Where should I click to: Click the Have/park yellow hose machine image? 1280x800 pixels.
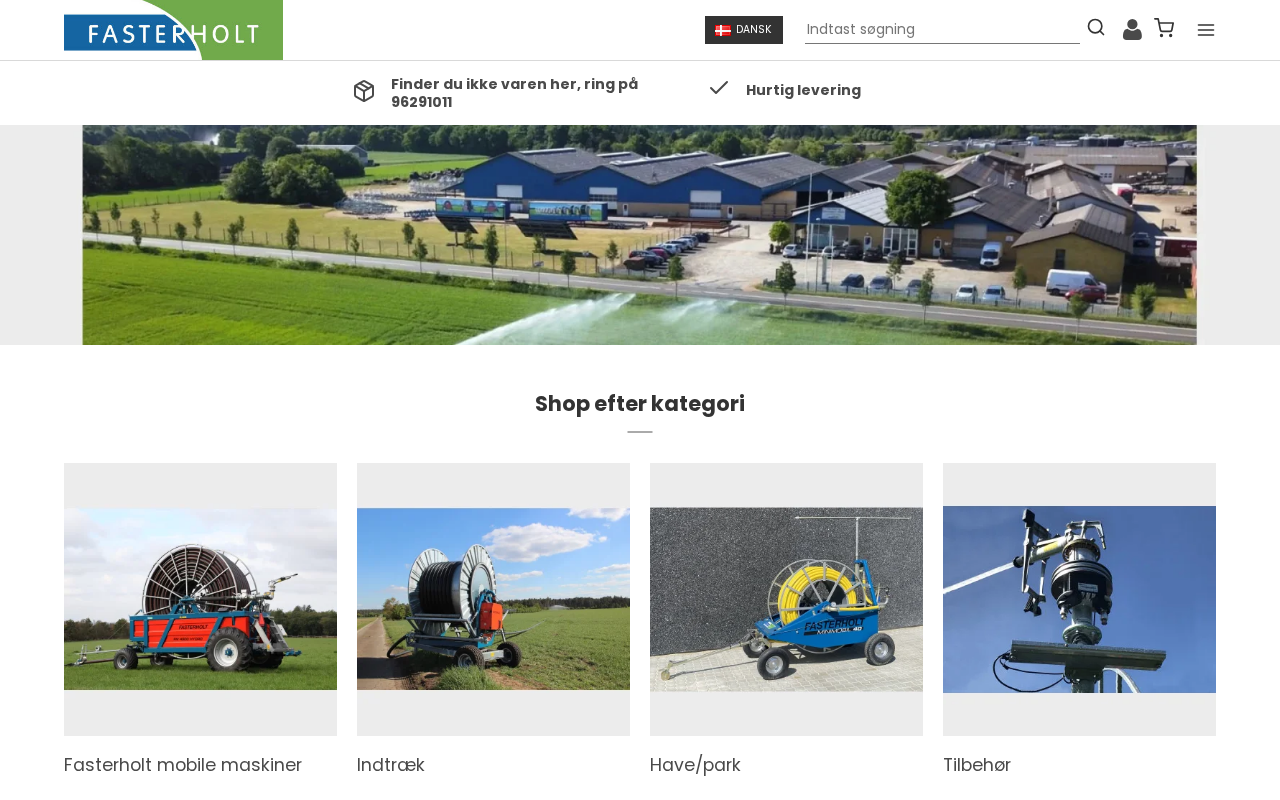(786, 599)
